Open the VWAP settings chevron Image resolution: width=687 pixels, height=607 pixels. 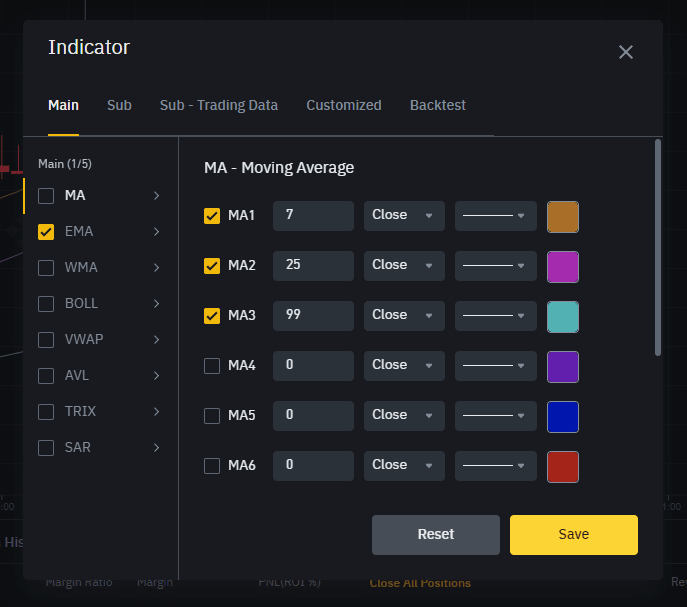pyautogui.click(x=157, y=340)
